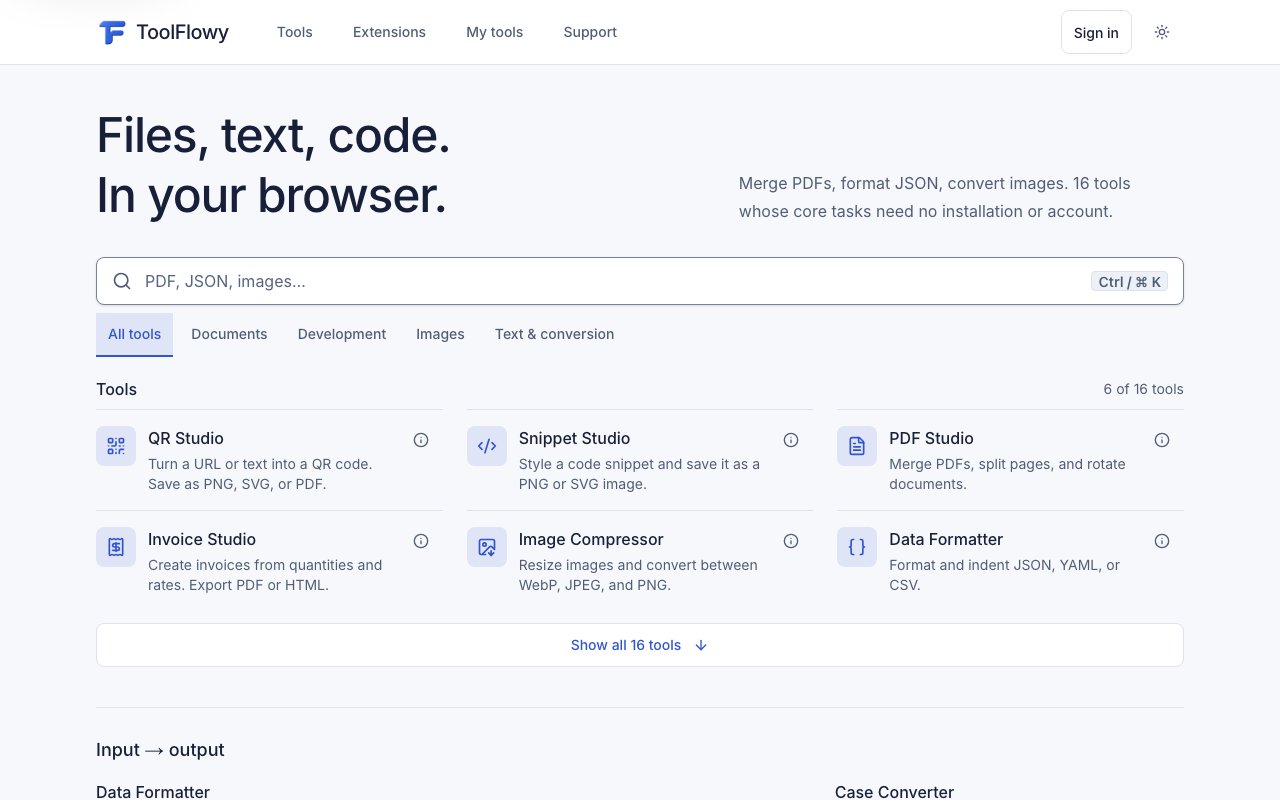The width and height of the screenshot is (1280, 800).
Task: Open the Extensions nav item
Action: [389, 32]
